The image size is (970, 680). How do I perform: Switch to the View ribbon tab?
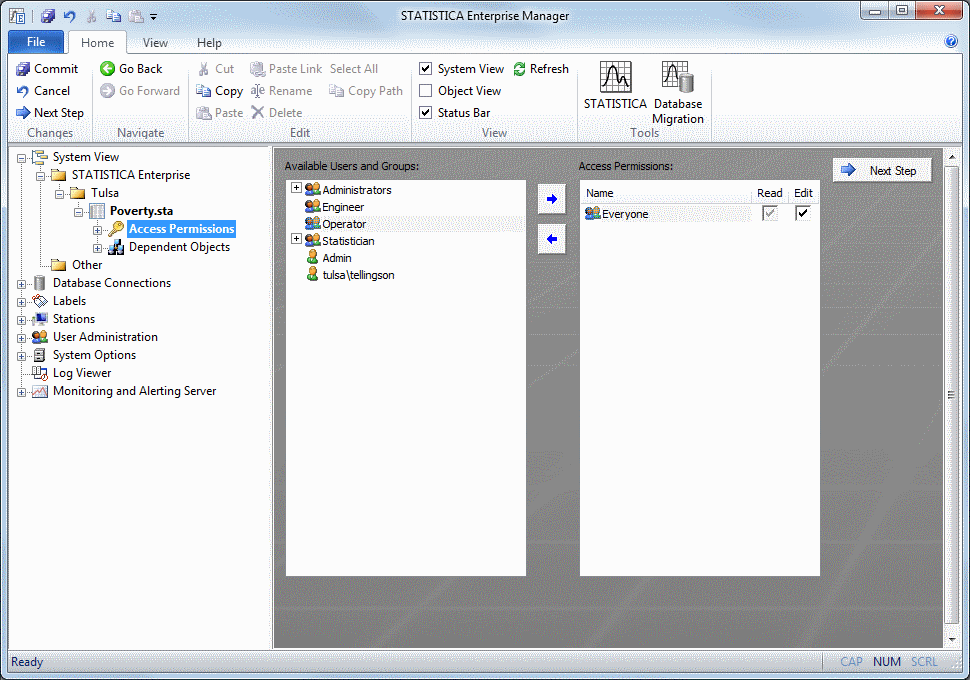[x=155, y=43]
